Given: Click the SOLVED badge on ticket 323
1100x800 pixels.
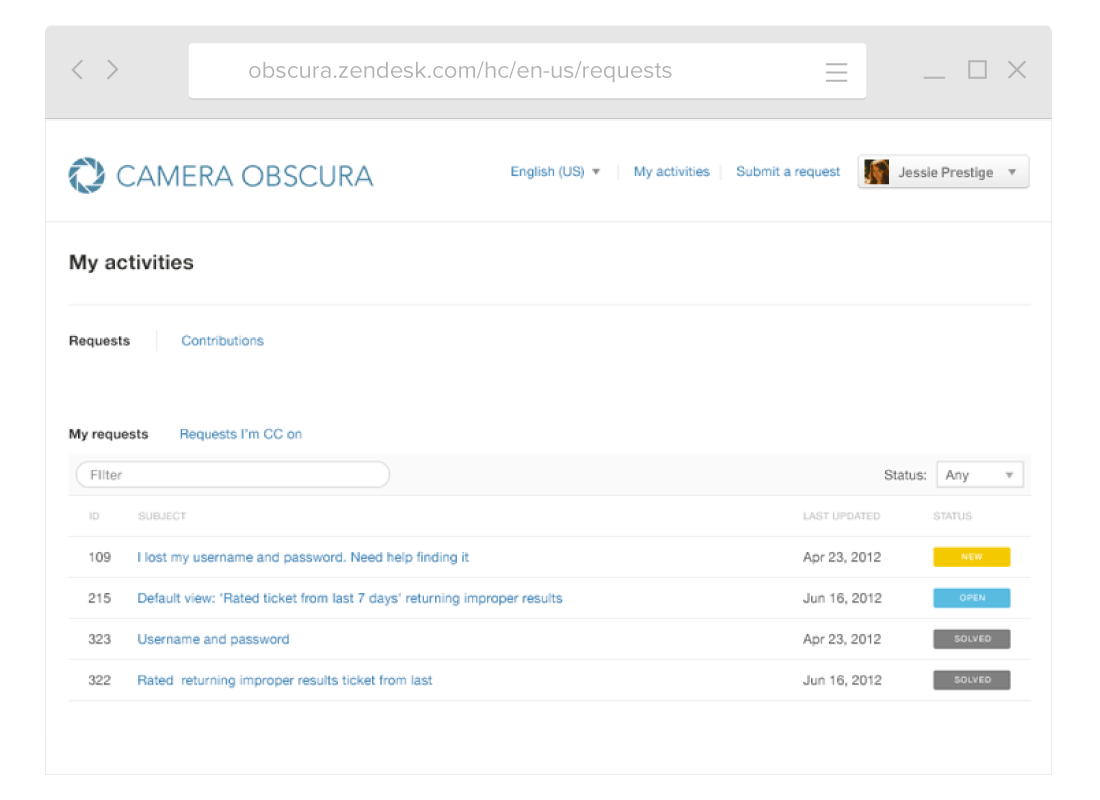Looking at the screenshot, I should (x=971, y=639).
